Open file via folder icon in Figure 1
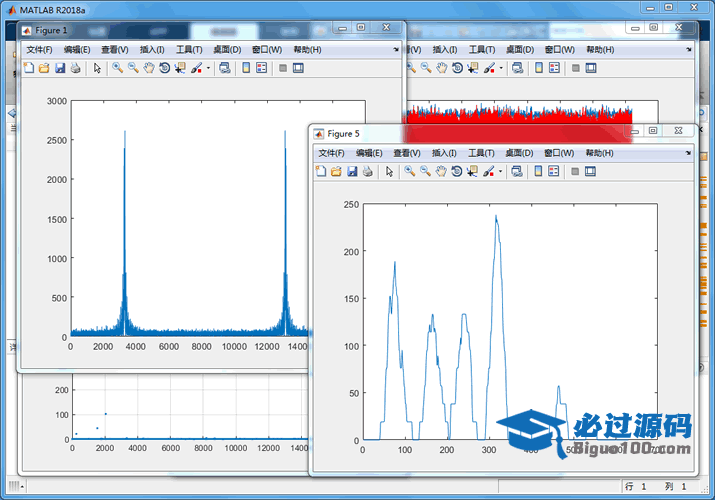The width and height of the screenshot is (715, 500). 44,68
